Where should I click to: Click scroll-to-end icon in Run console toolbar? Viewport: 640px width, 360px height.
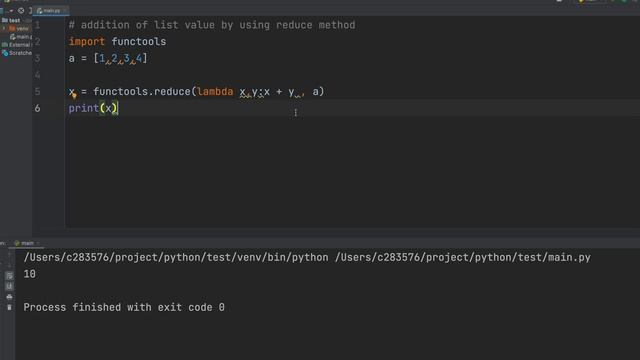coord(9,287)
